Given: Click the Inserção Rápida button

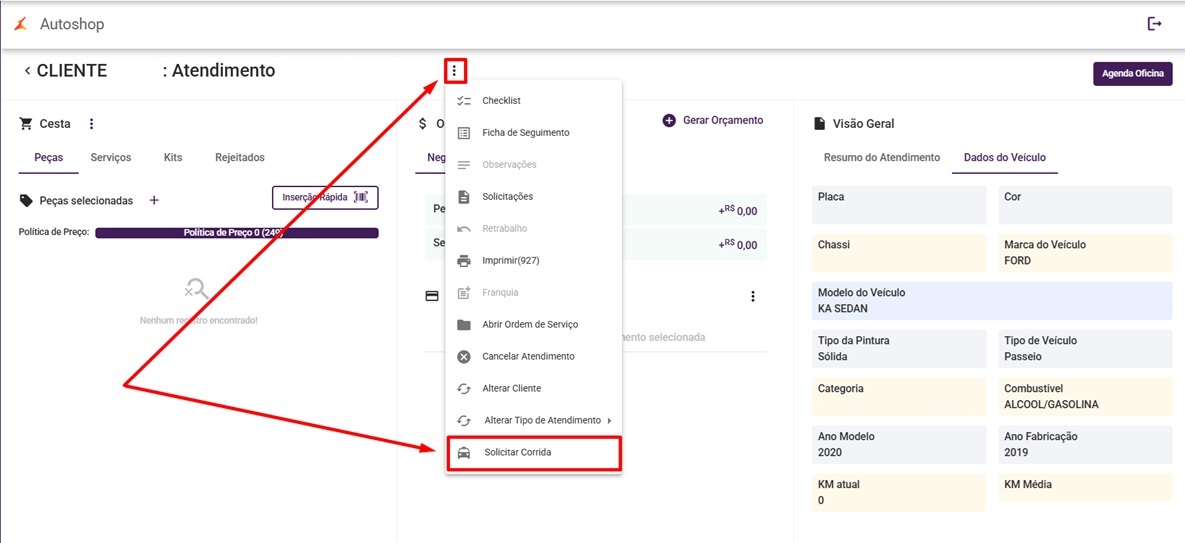Looking at the screenshot, I should (x=325, y=198).
